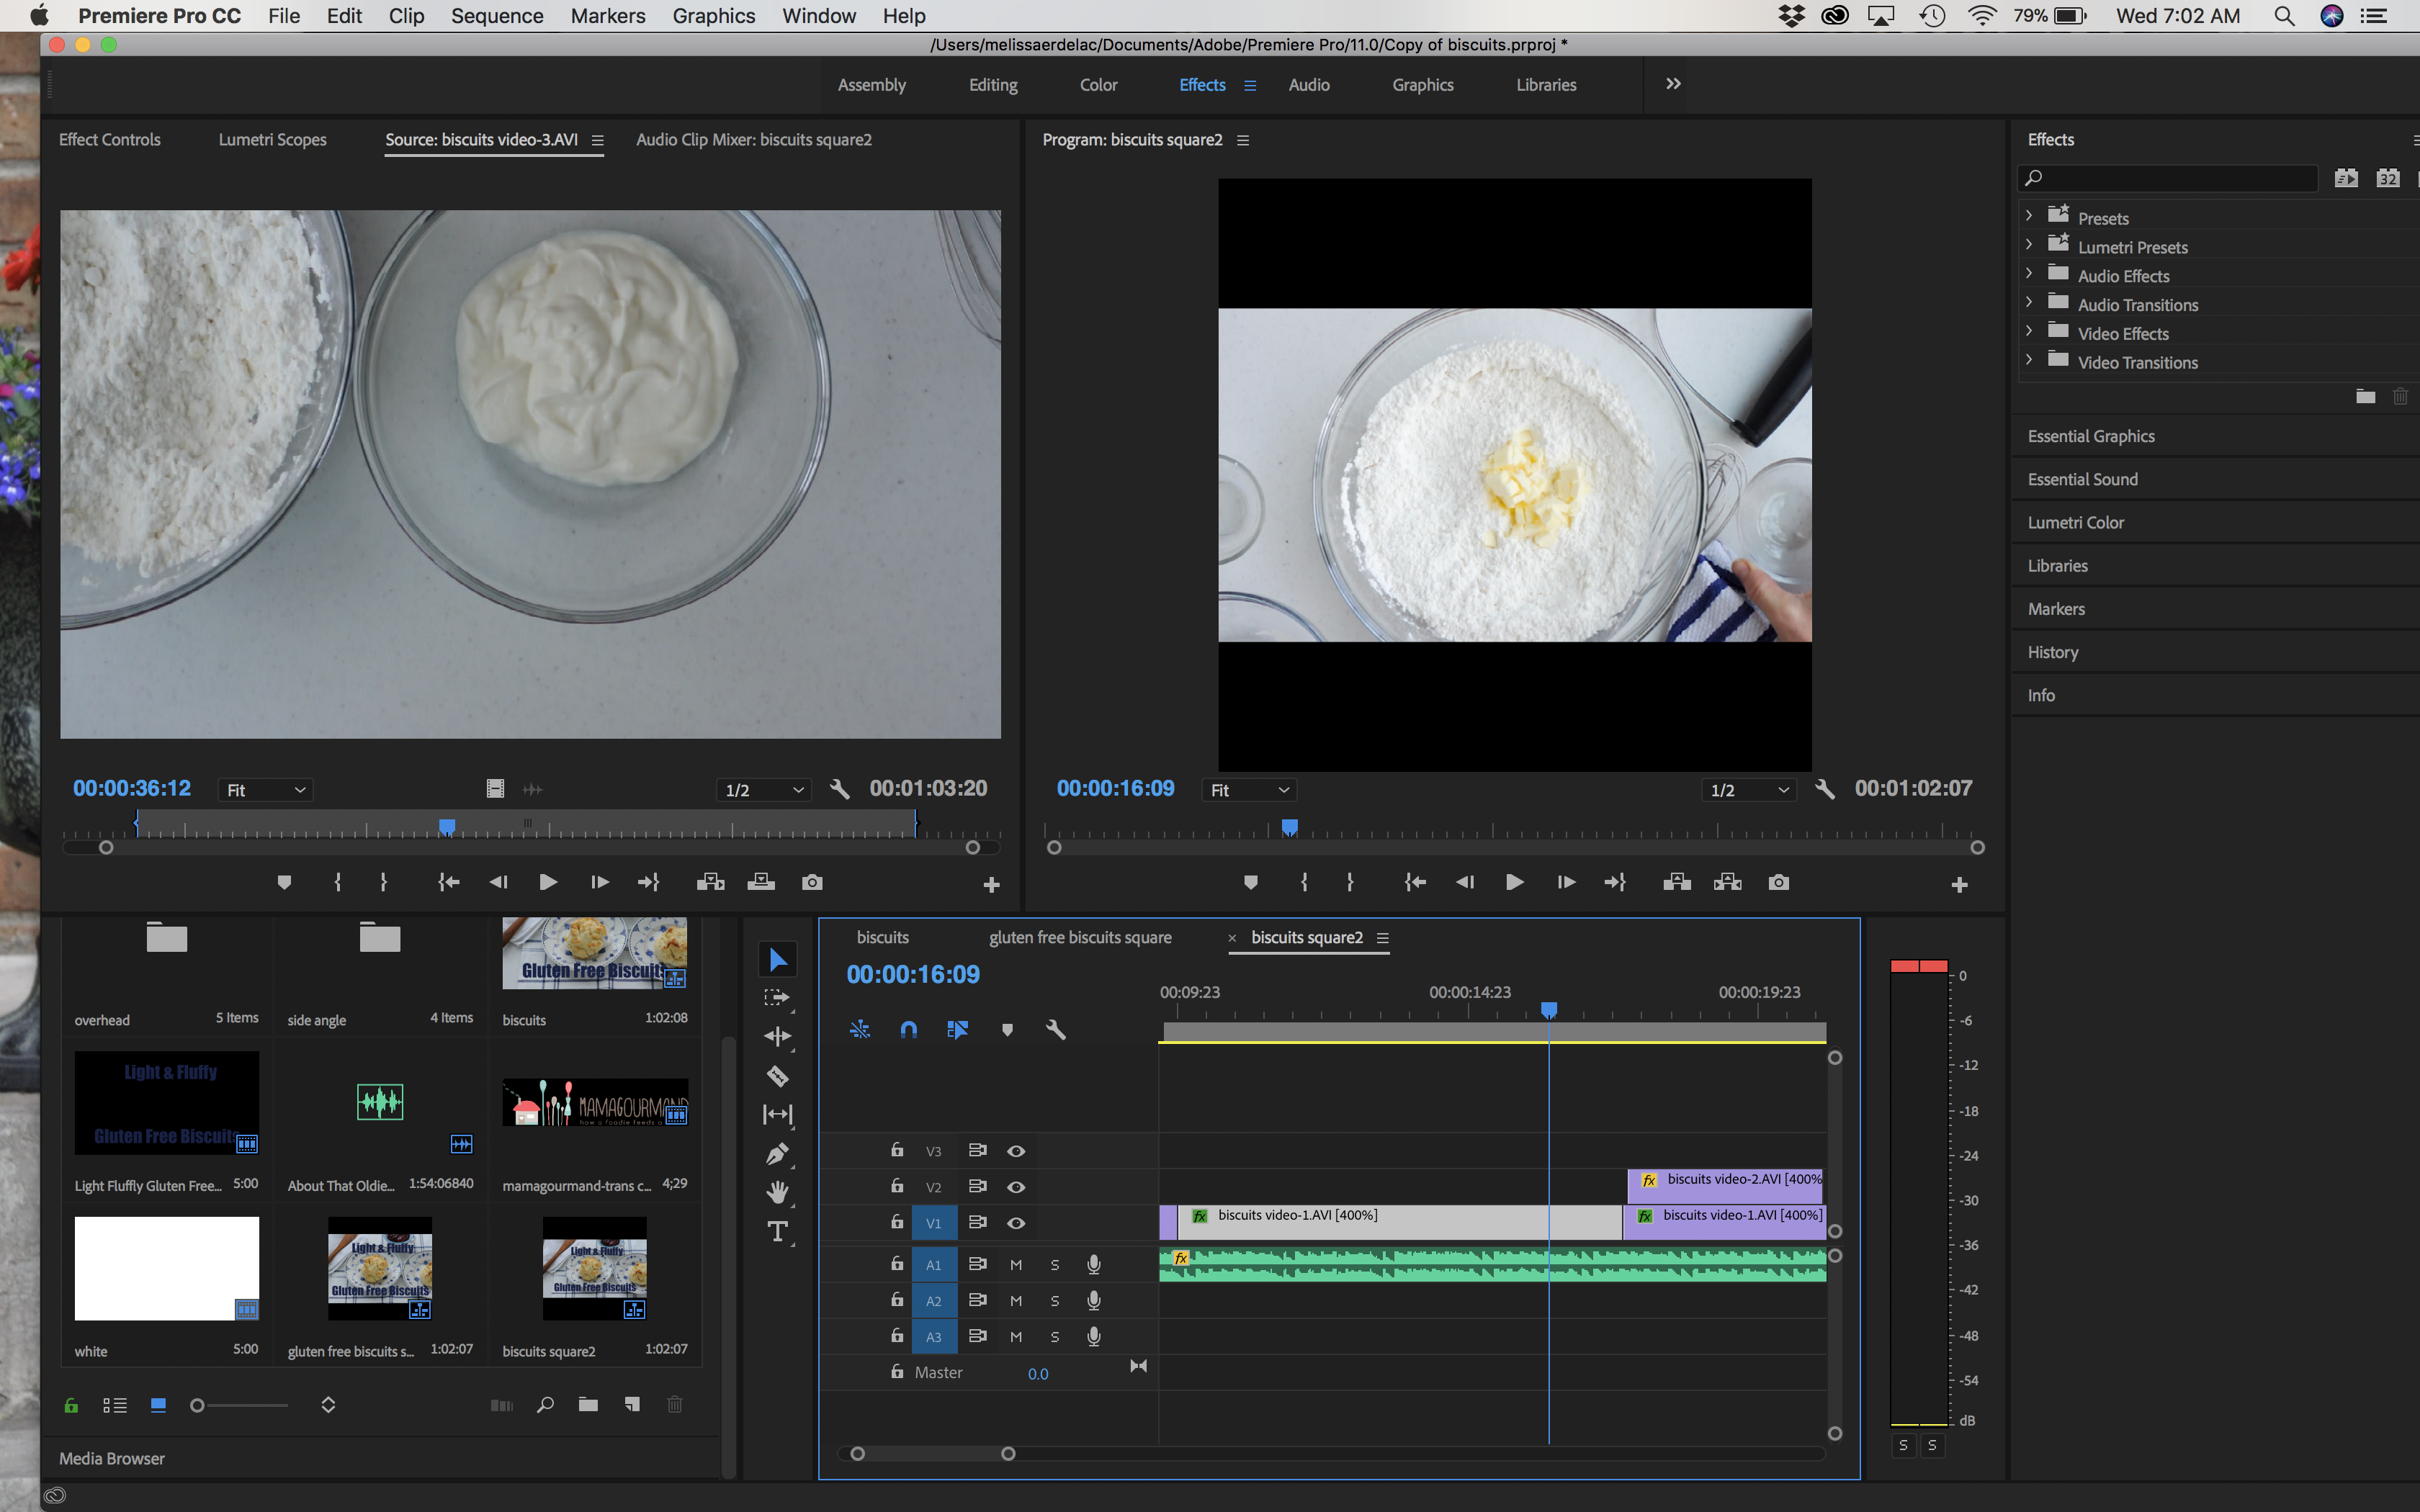Open Source monitor zoom Fit dropdown

(x=265, y=790)
